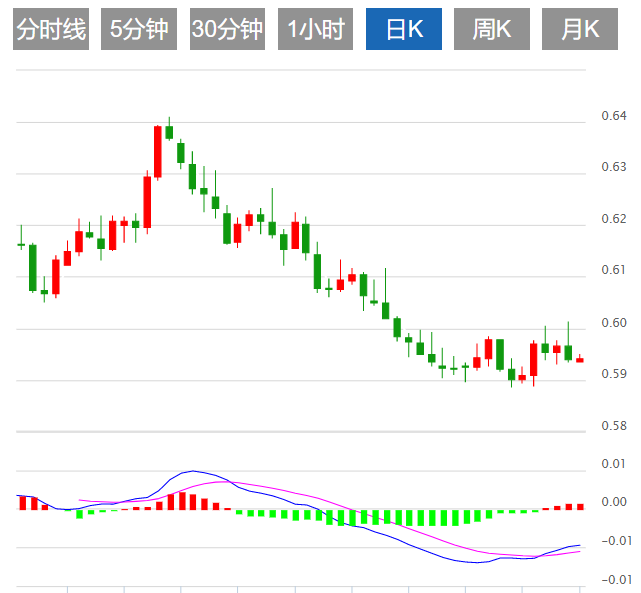This screenshot has height=593, width=641.
Task: Select the 5分钟 interval tab
Action: pyautogui.click(x=139, y=29)
